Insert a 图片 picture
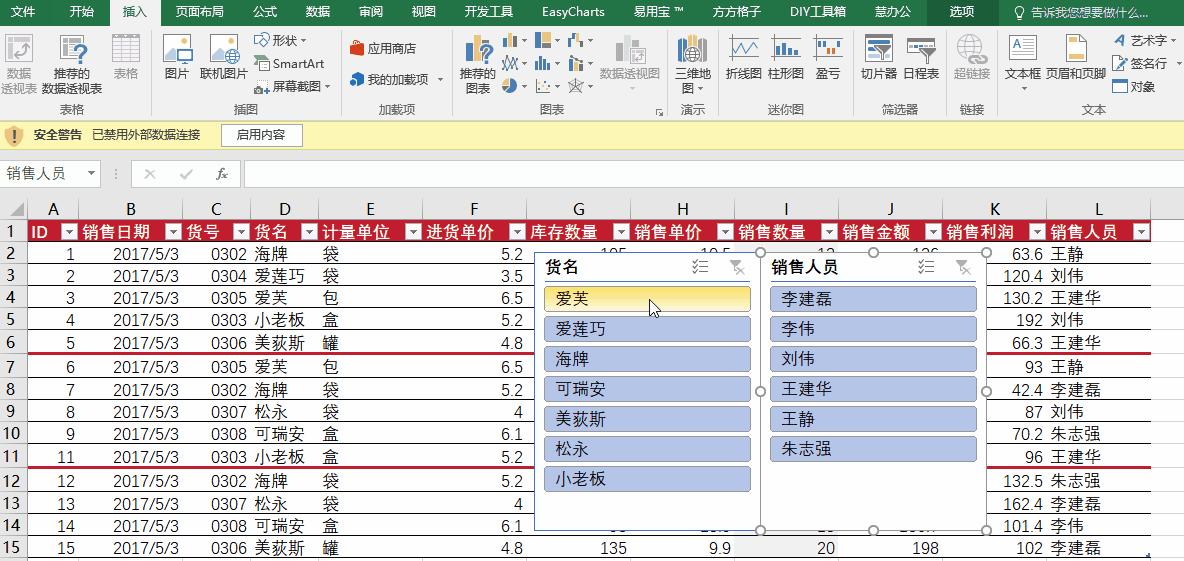Screen dimensions: 1184x561 pos(177,58)
